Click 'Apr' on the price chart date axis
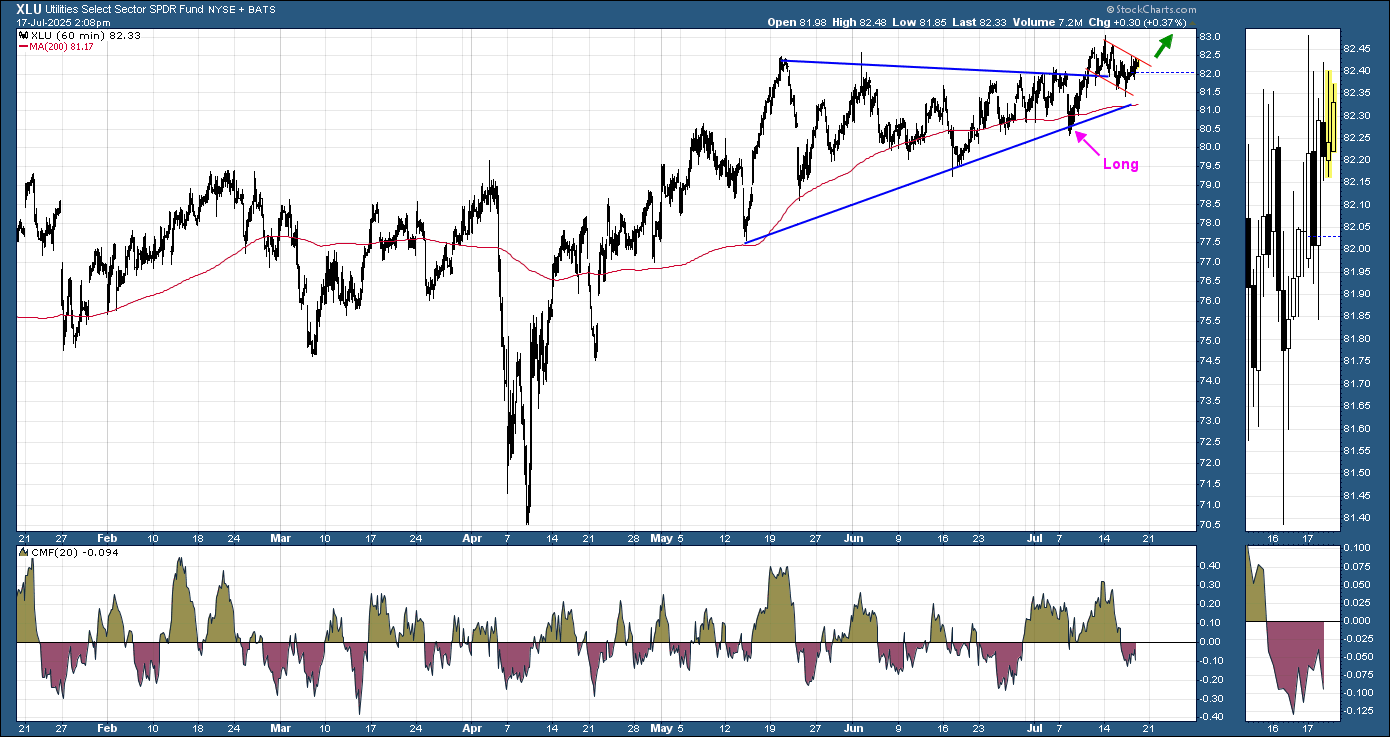Image resolution: width=1390 pixels, height=737 pixels. point(472,537)
